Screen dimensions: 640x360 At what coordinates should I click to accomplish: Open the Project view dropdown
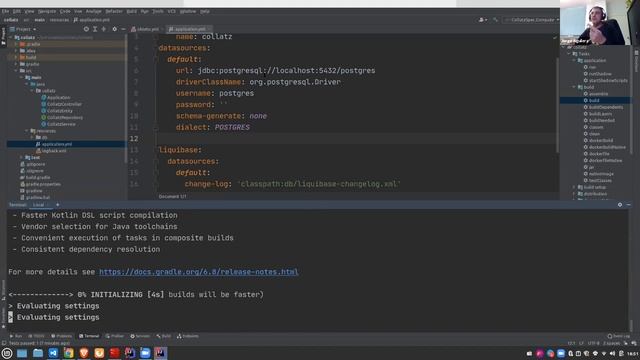[23, 29]
